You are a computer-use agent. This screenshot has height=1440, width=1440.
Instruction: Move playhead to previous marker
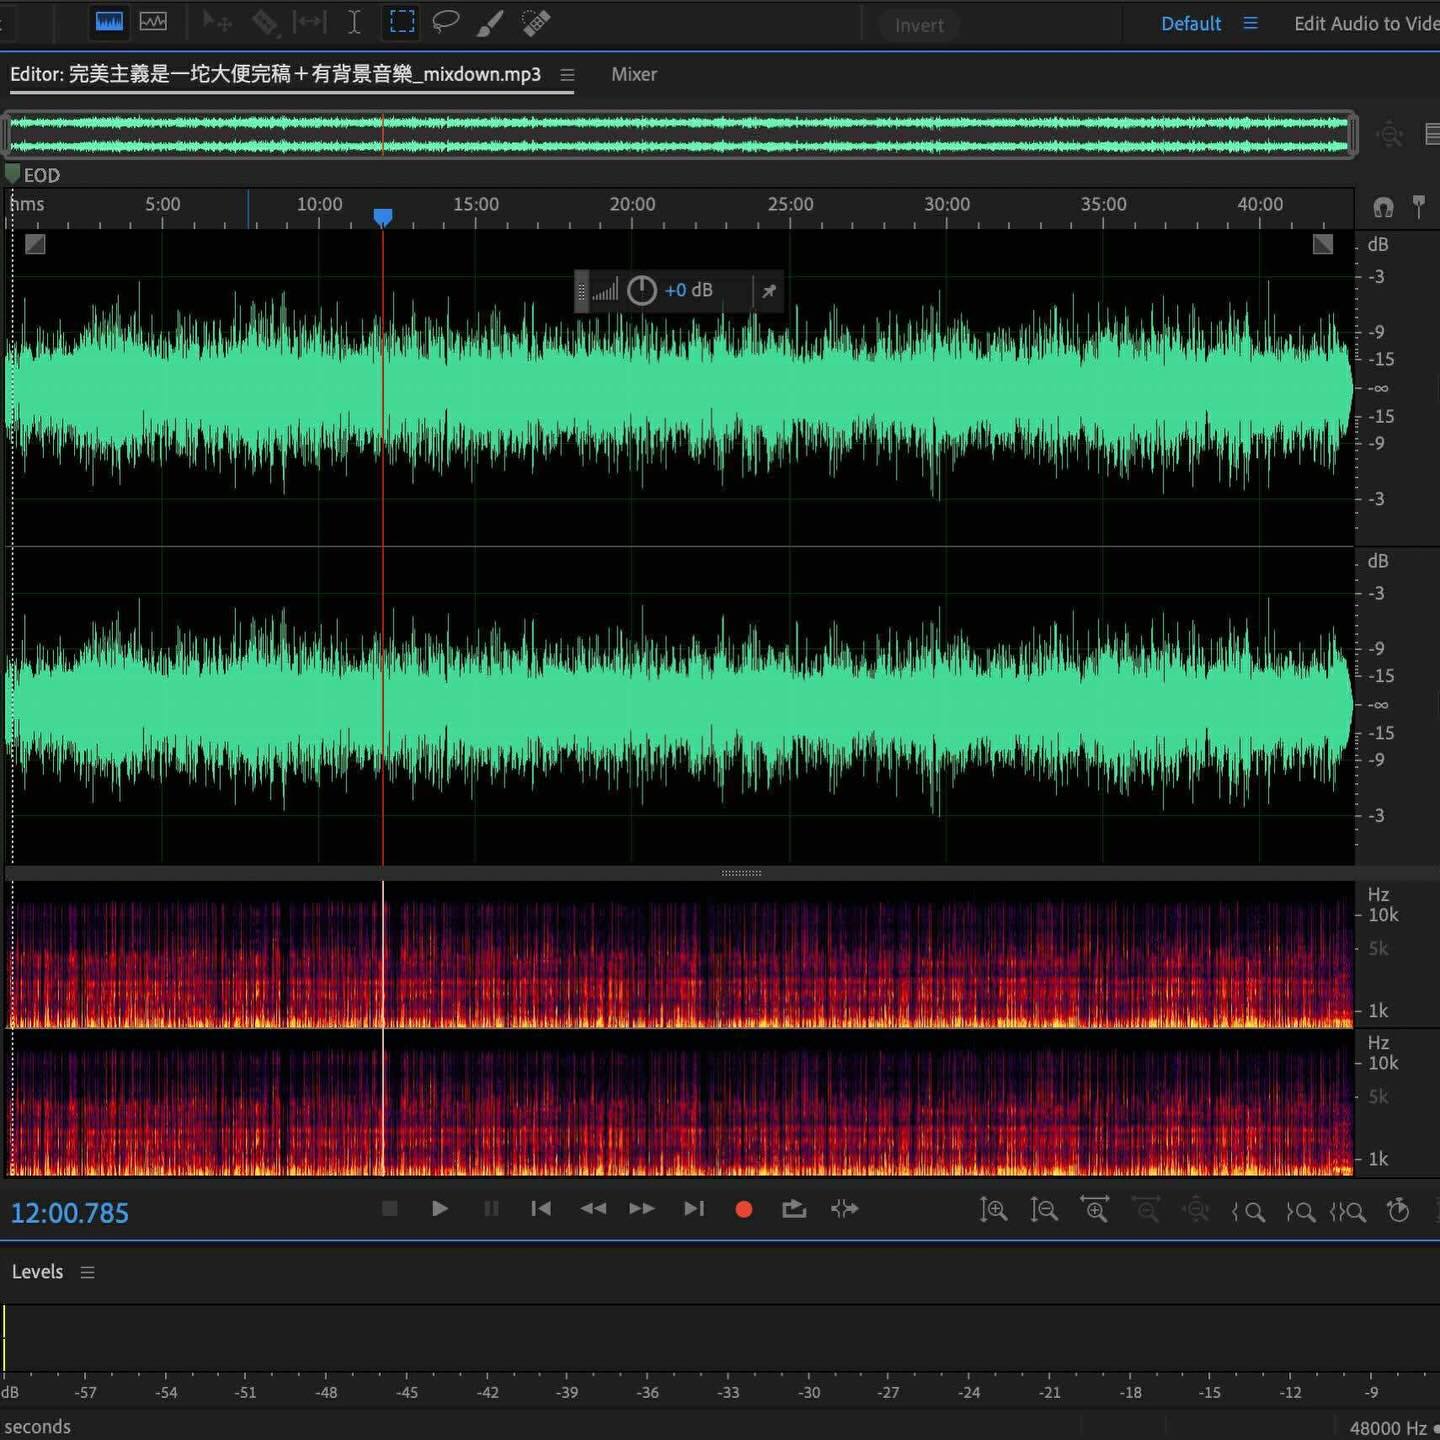coord(541,1209)
